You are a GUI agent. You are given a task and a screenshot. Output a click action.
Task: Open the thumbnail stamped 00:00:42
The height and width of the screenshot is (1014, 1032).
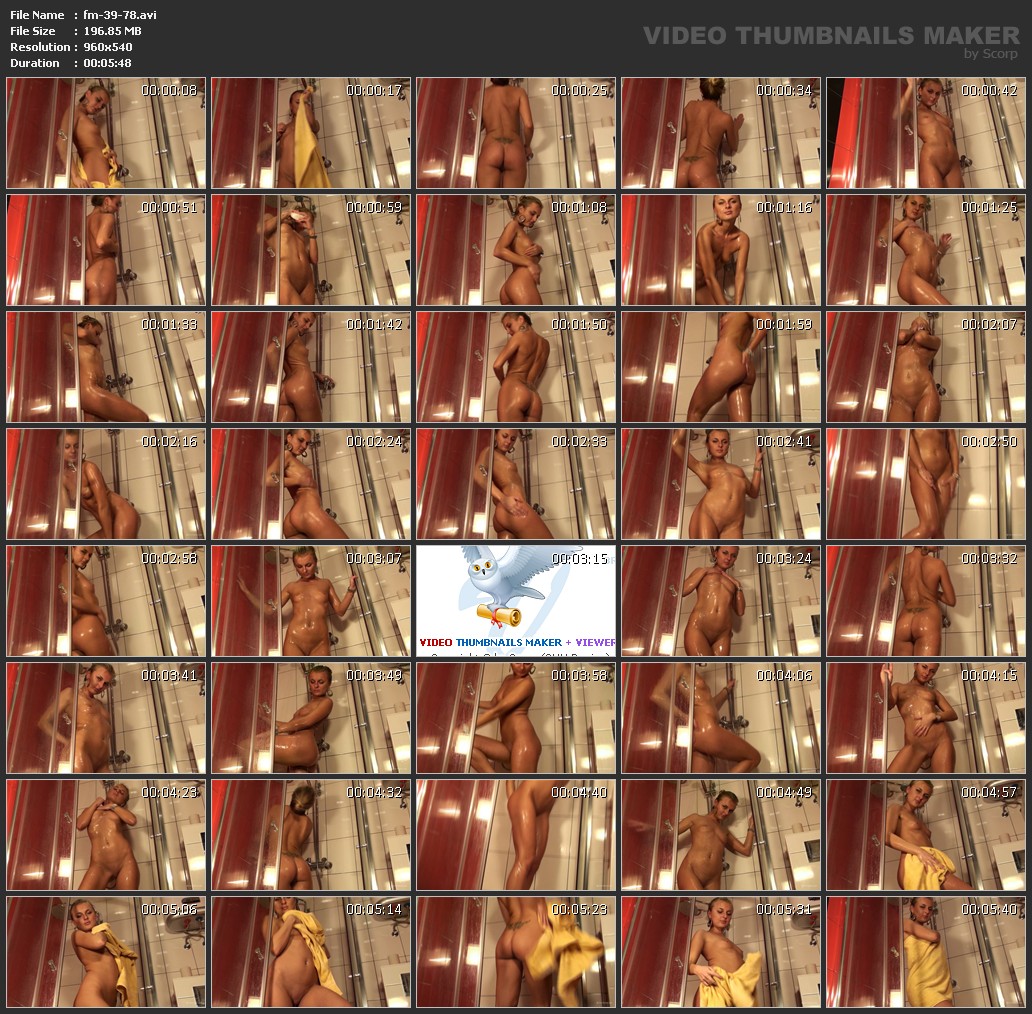point(925,133)
